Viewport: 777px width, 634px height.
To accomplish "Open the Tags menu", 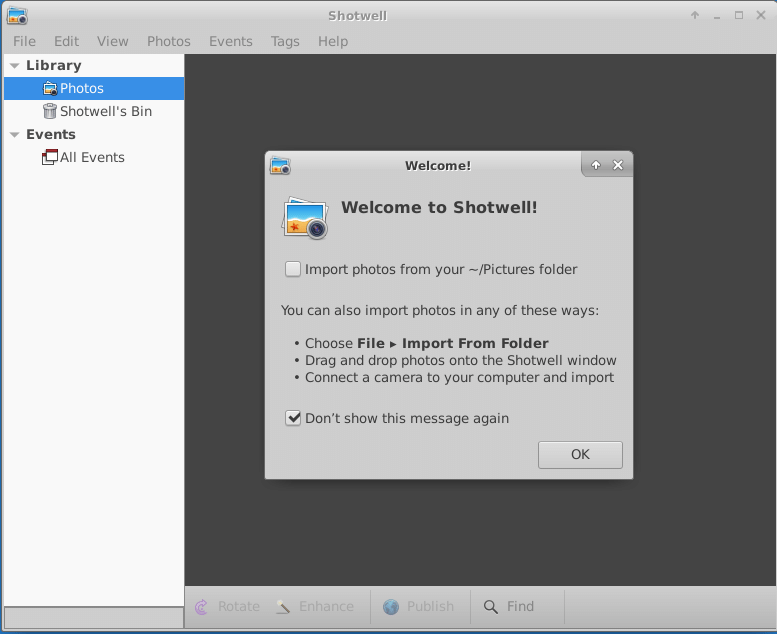I will click(285, 41).
